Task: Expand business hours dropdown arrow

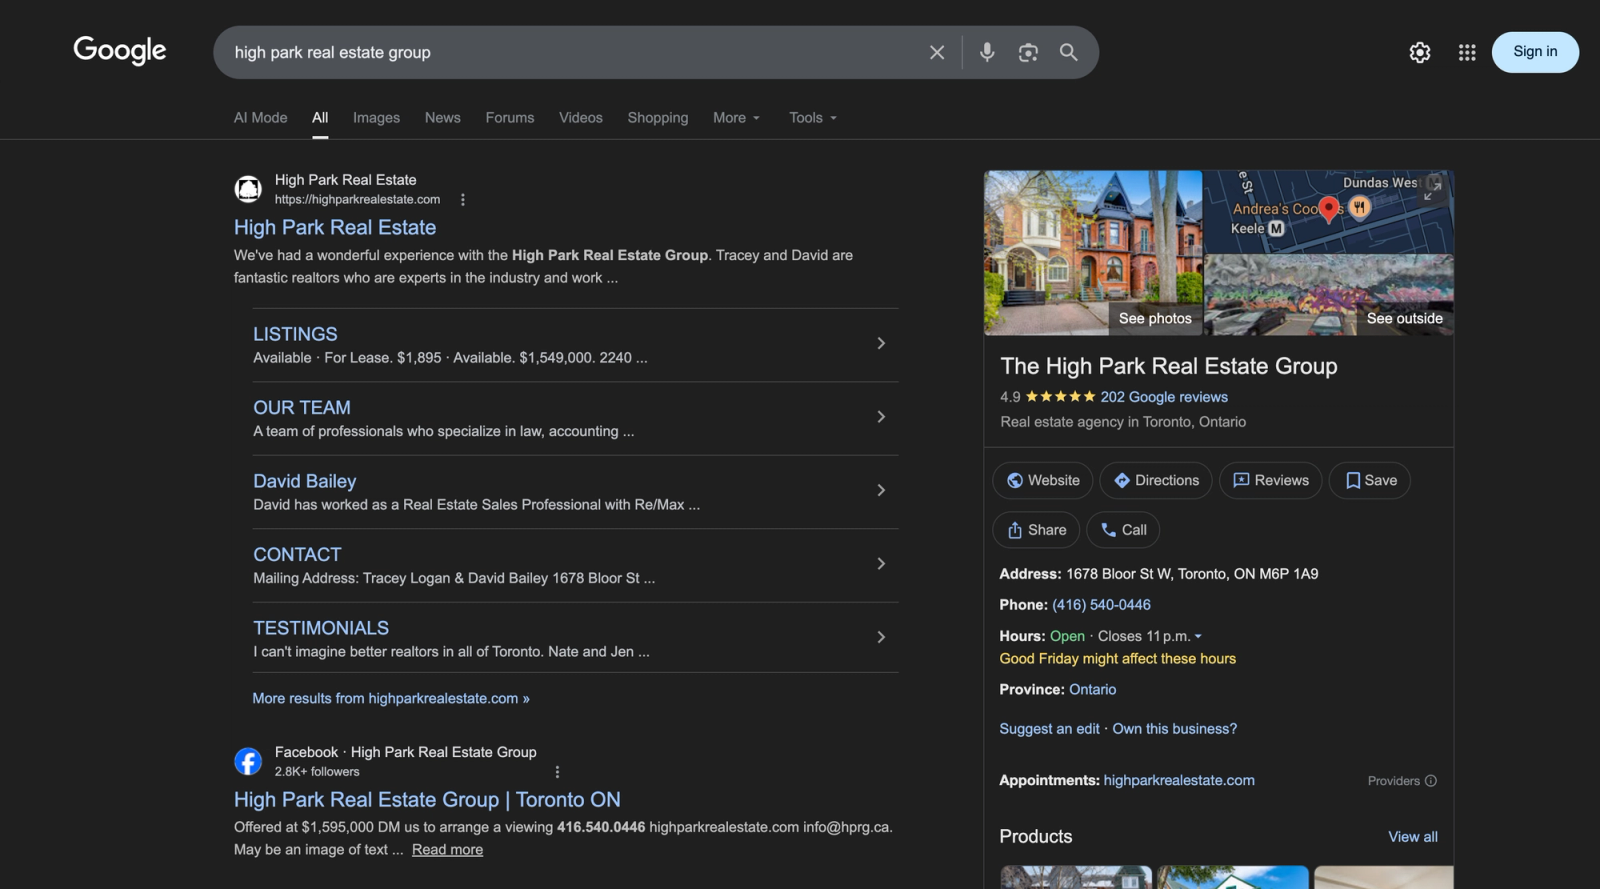Action: click(x=1198, y=636)
